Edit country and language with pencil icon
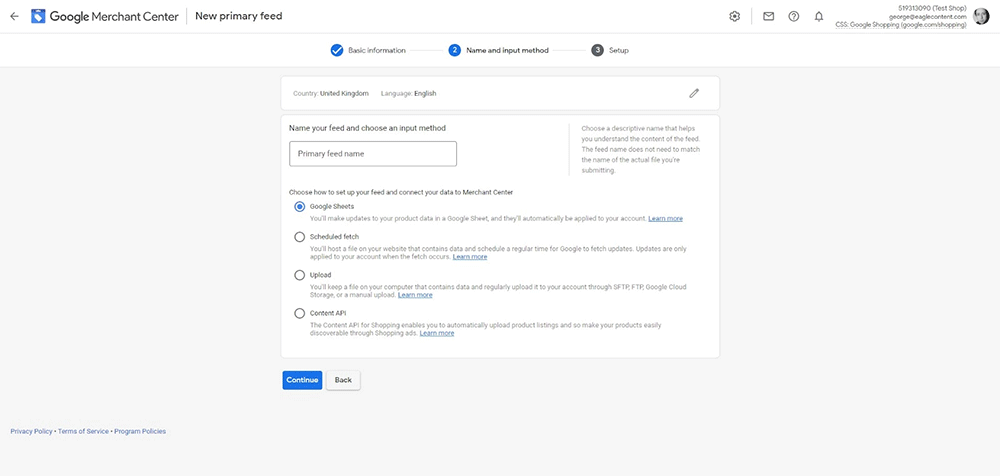Viewport: 1000px width, 476px height. [x=694, y=93]
